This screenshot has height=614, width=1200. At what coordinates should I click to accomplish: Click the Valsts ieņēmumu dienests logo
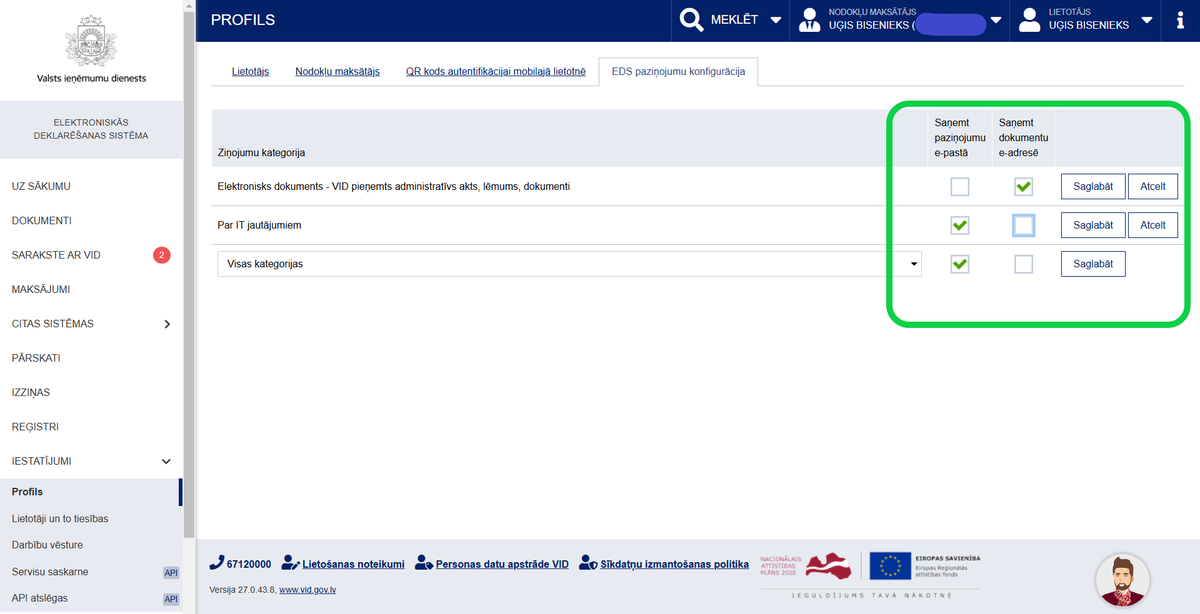91,47
